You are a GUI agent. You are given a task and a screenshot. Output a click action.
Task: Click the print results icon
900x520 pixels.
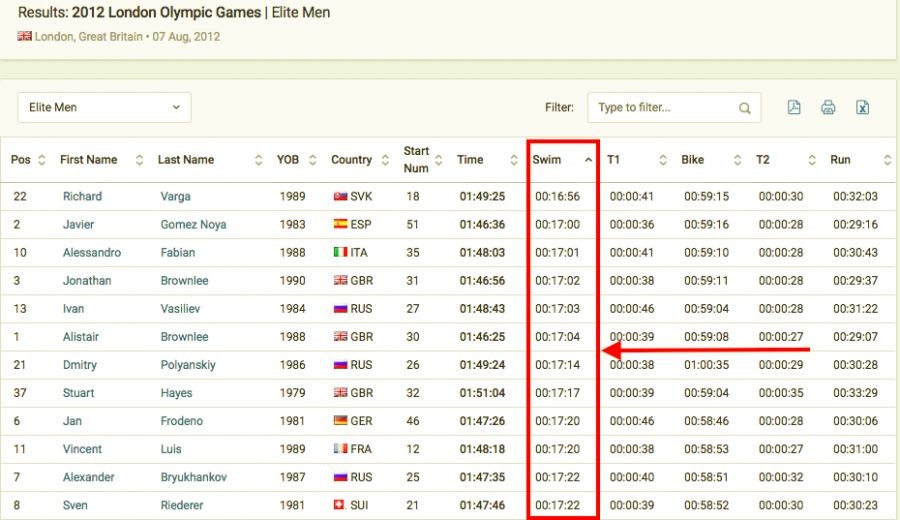pyautogui.click(x=828, y=108)
